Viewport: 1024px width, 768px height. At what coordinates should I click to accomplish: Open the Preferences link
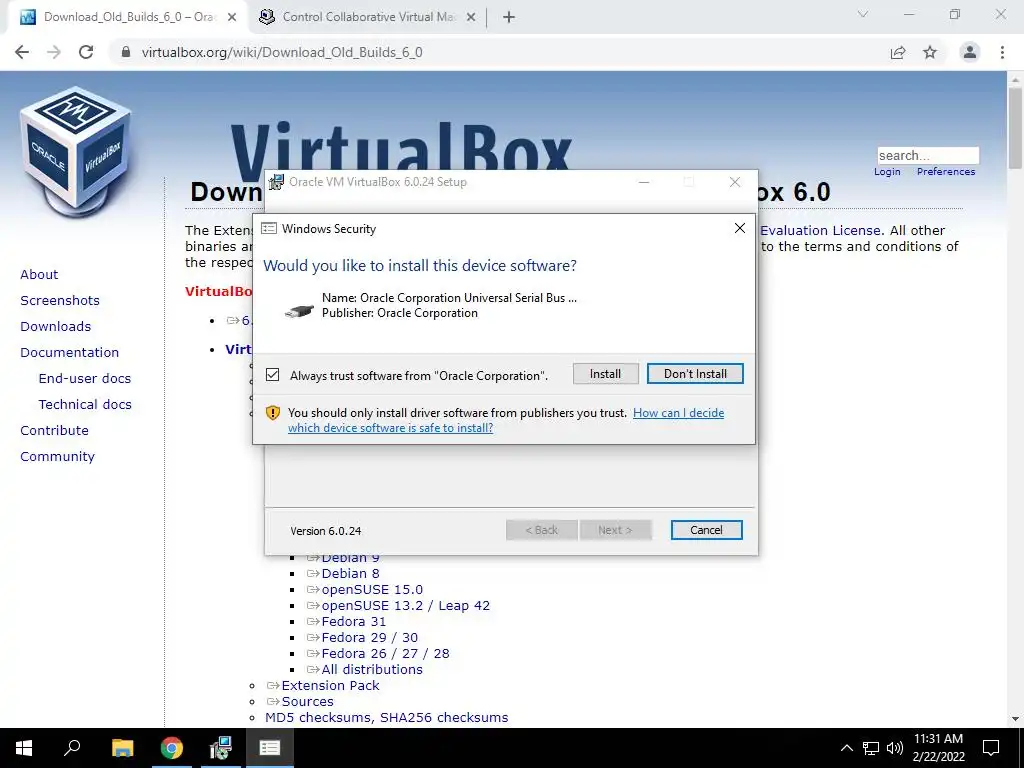[x=946, y=172]
